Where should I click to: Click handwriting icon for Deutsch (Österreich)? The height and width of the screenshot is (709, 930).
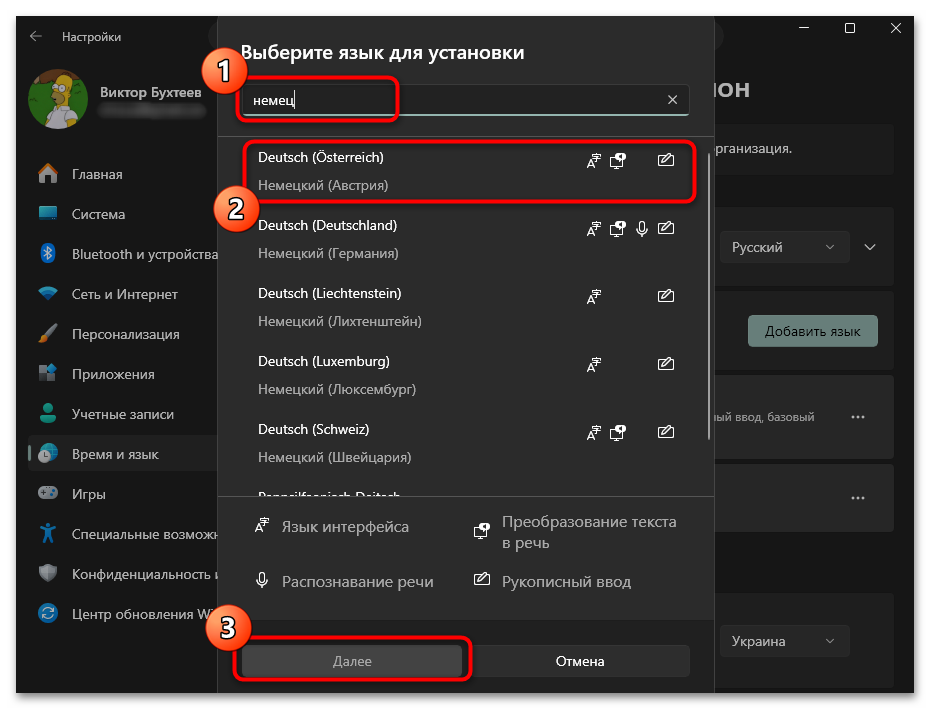665,160
